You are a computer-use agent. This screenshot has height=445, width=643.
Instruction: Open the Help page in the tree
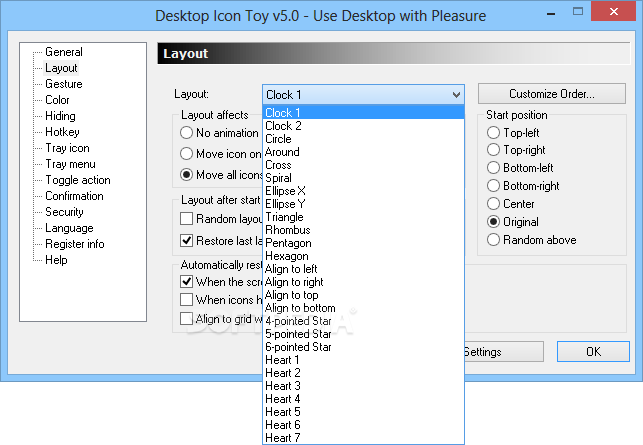tap(56, 260)
